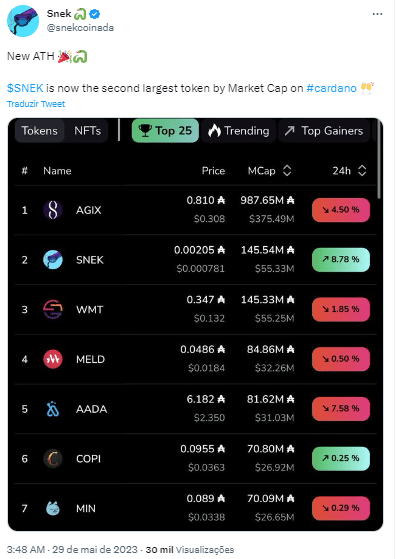
Task: Click the AADA token logo
Action: [x=53, y=409]
